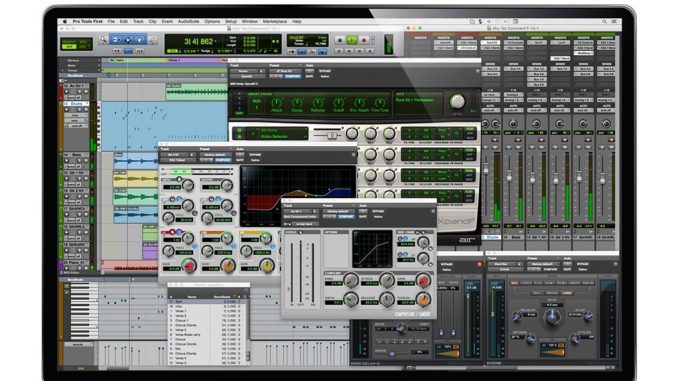Open the Clip menu

[153, 21]
